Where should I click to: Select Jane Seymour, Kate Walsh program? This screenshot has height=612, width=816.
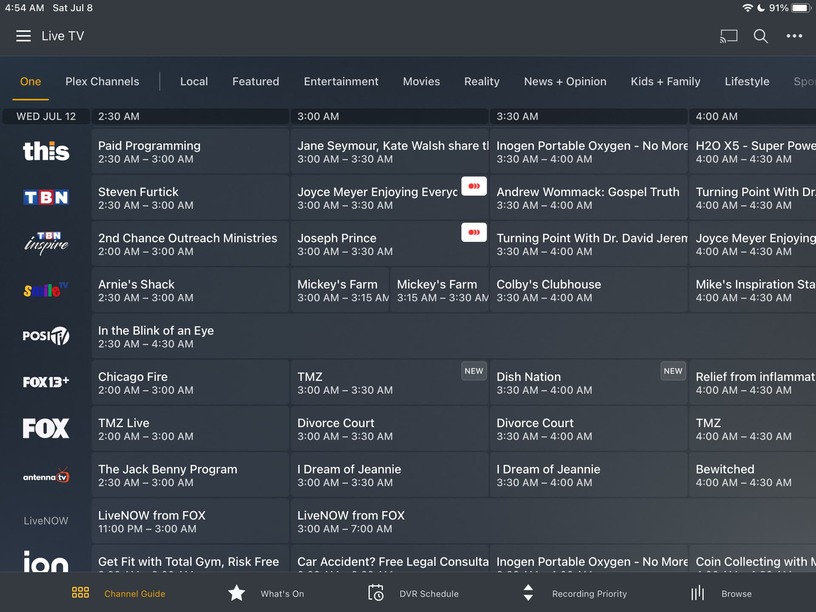click(x=389, y=151)
